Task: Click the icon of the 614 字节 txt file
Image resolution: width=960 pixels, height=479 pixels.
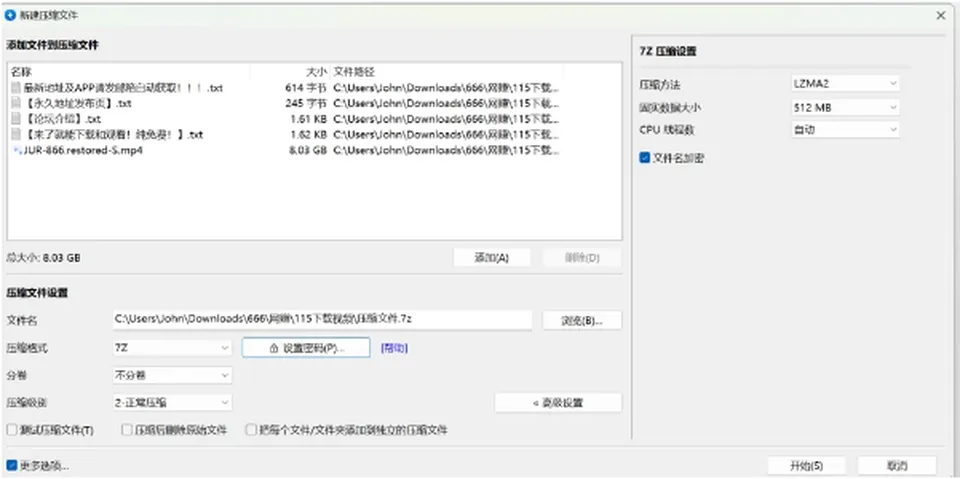Action: coord(17,88)
